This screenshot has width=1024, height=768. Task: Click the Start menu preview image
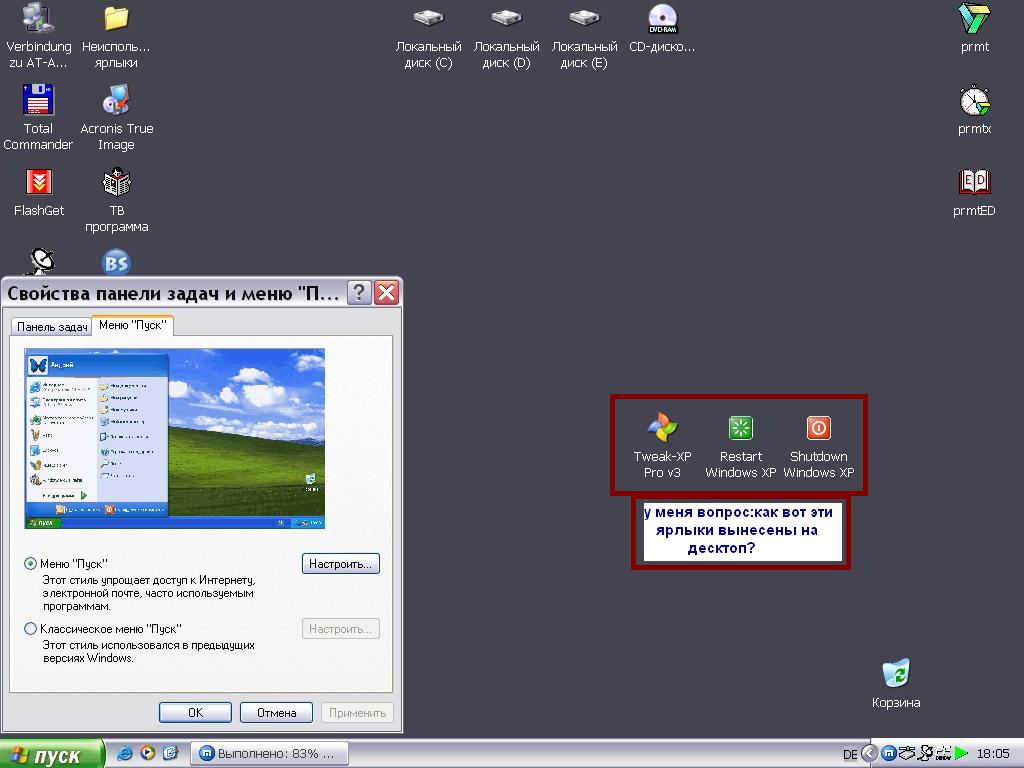174,438
